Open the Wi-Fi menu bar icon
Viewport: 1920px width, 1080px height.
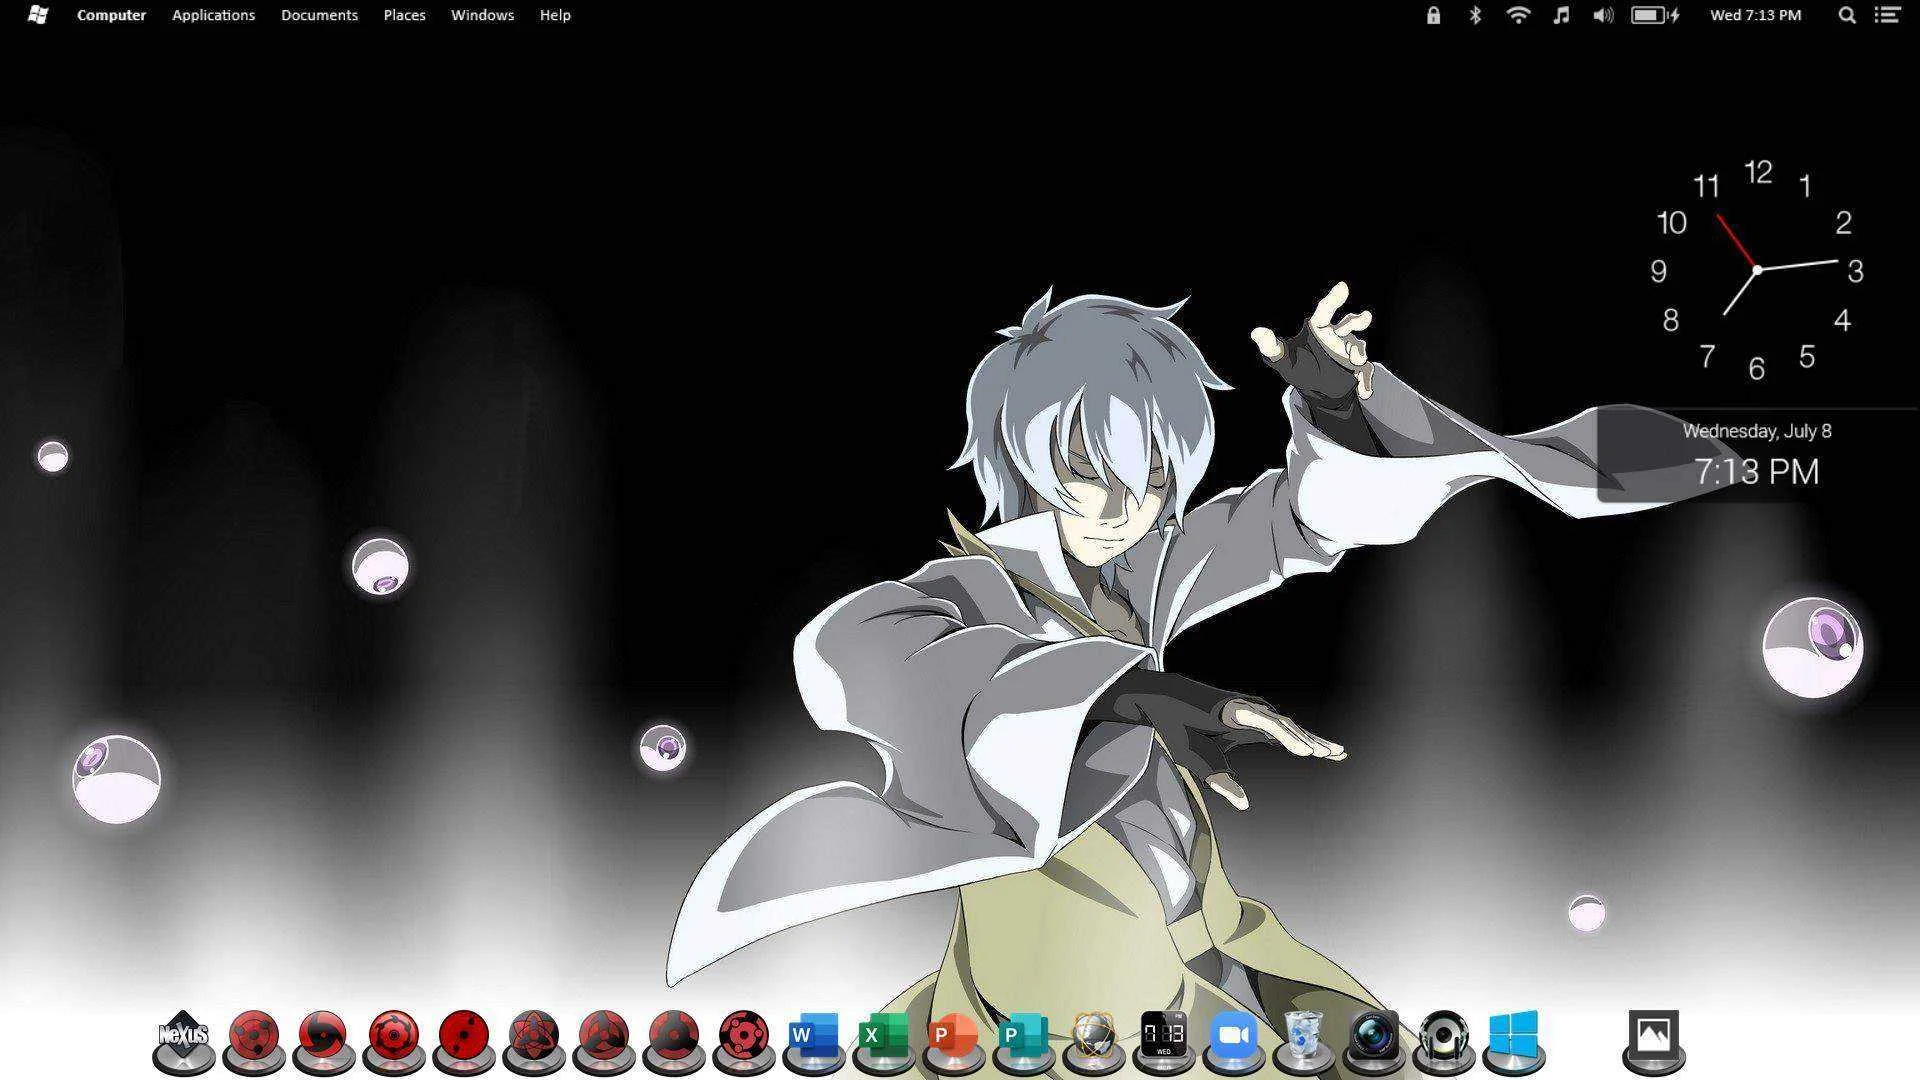(x=1518, y=15)
